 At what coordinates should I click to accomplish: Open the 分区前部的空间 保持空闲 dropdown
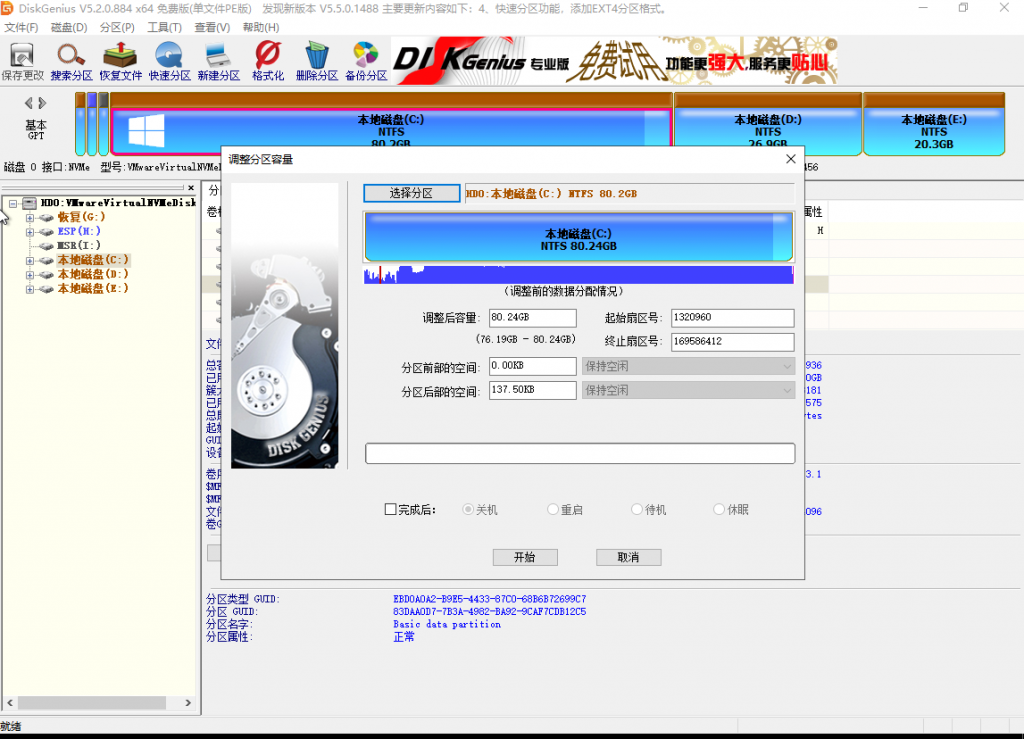pos(688,366)
